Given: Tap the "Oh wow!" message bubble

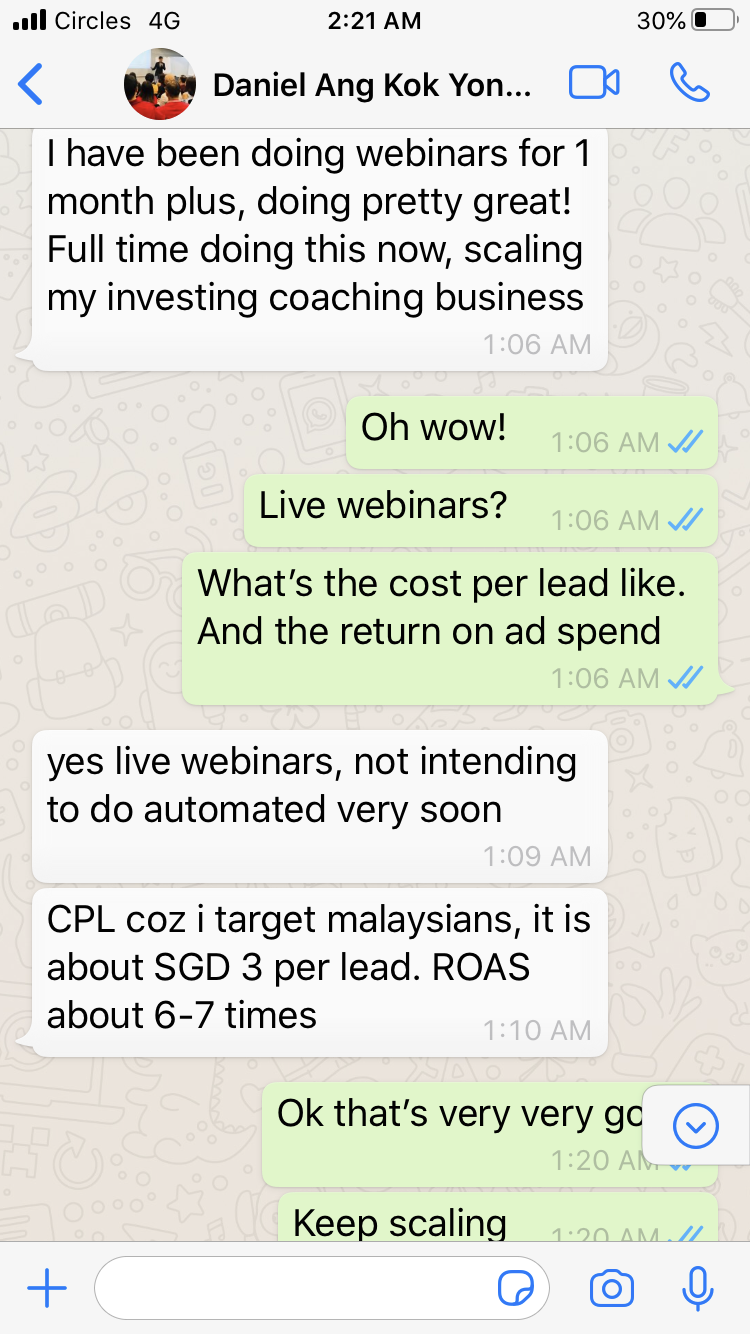Looking at the screenshot, I should click(532, 432).
